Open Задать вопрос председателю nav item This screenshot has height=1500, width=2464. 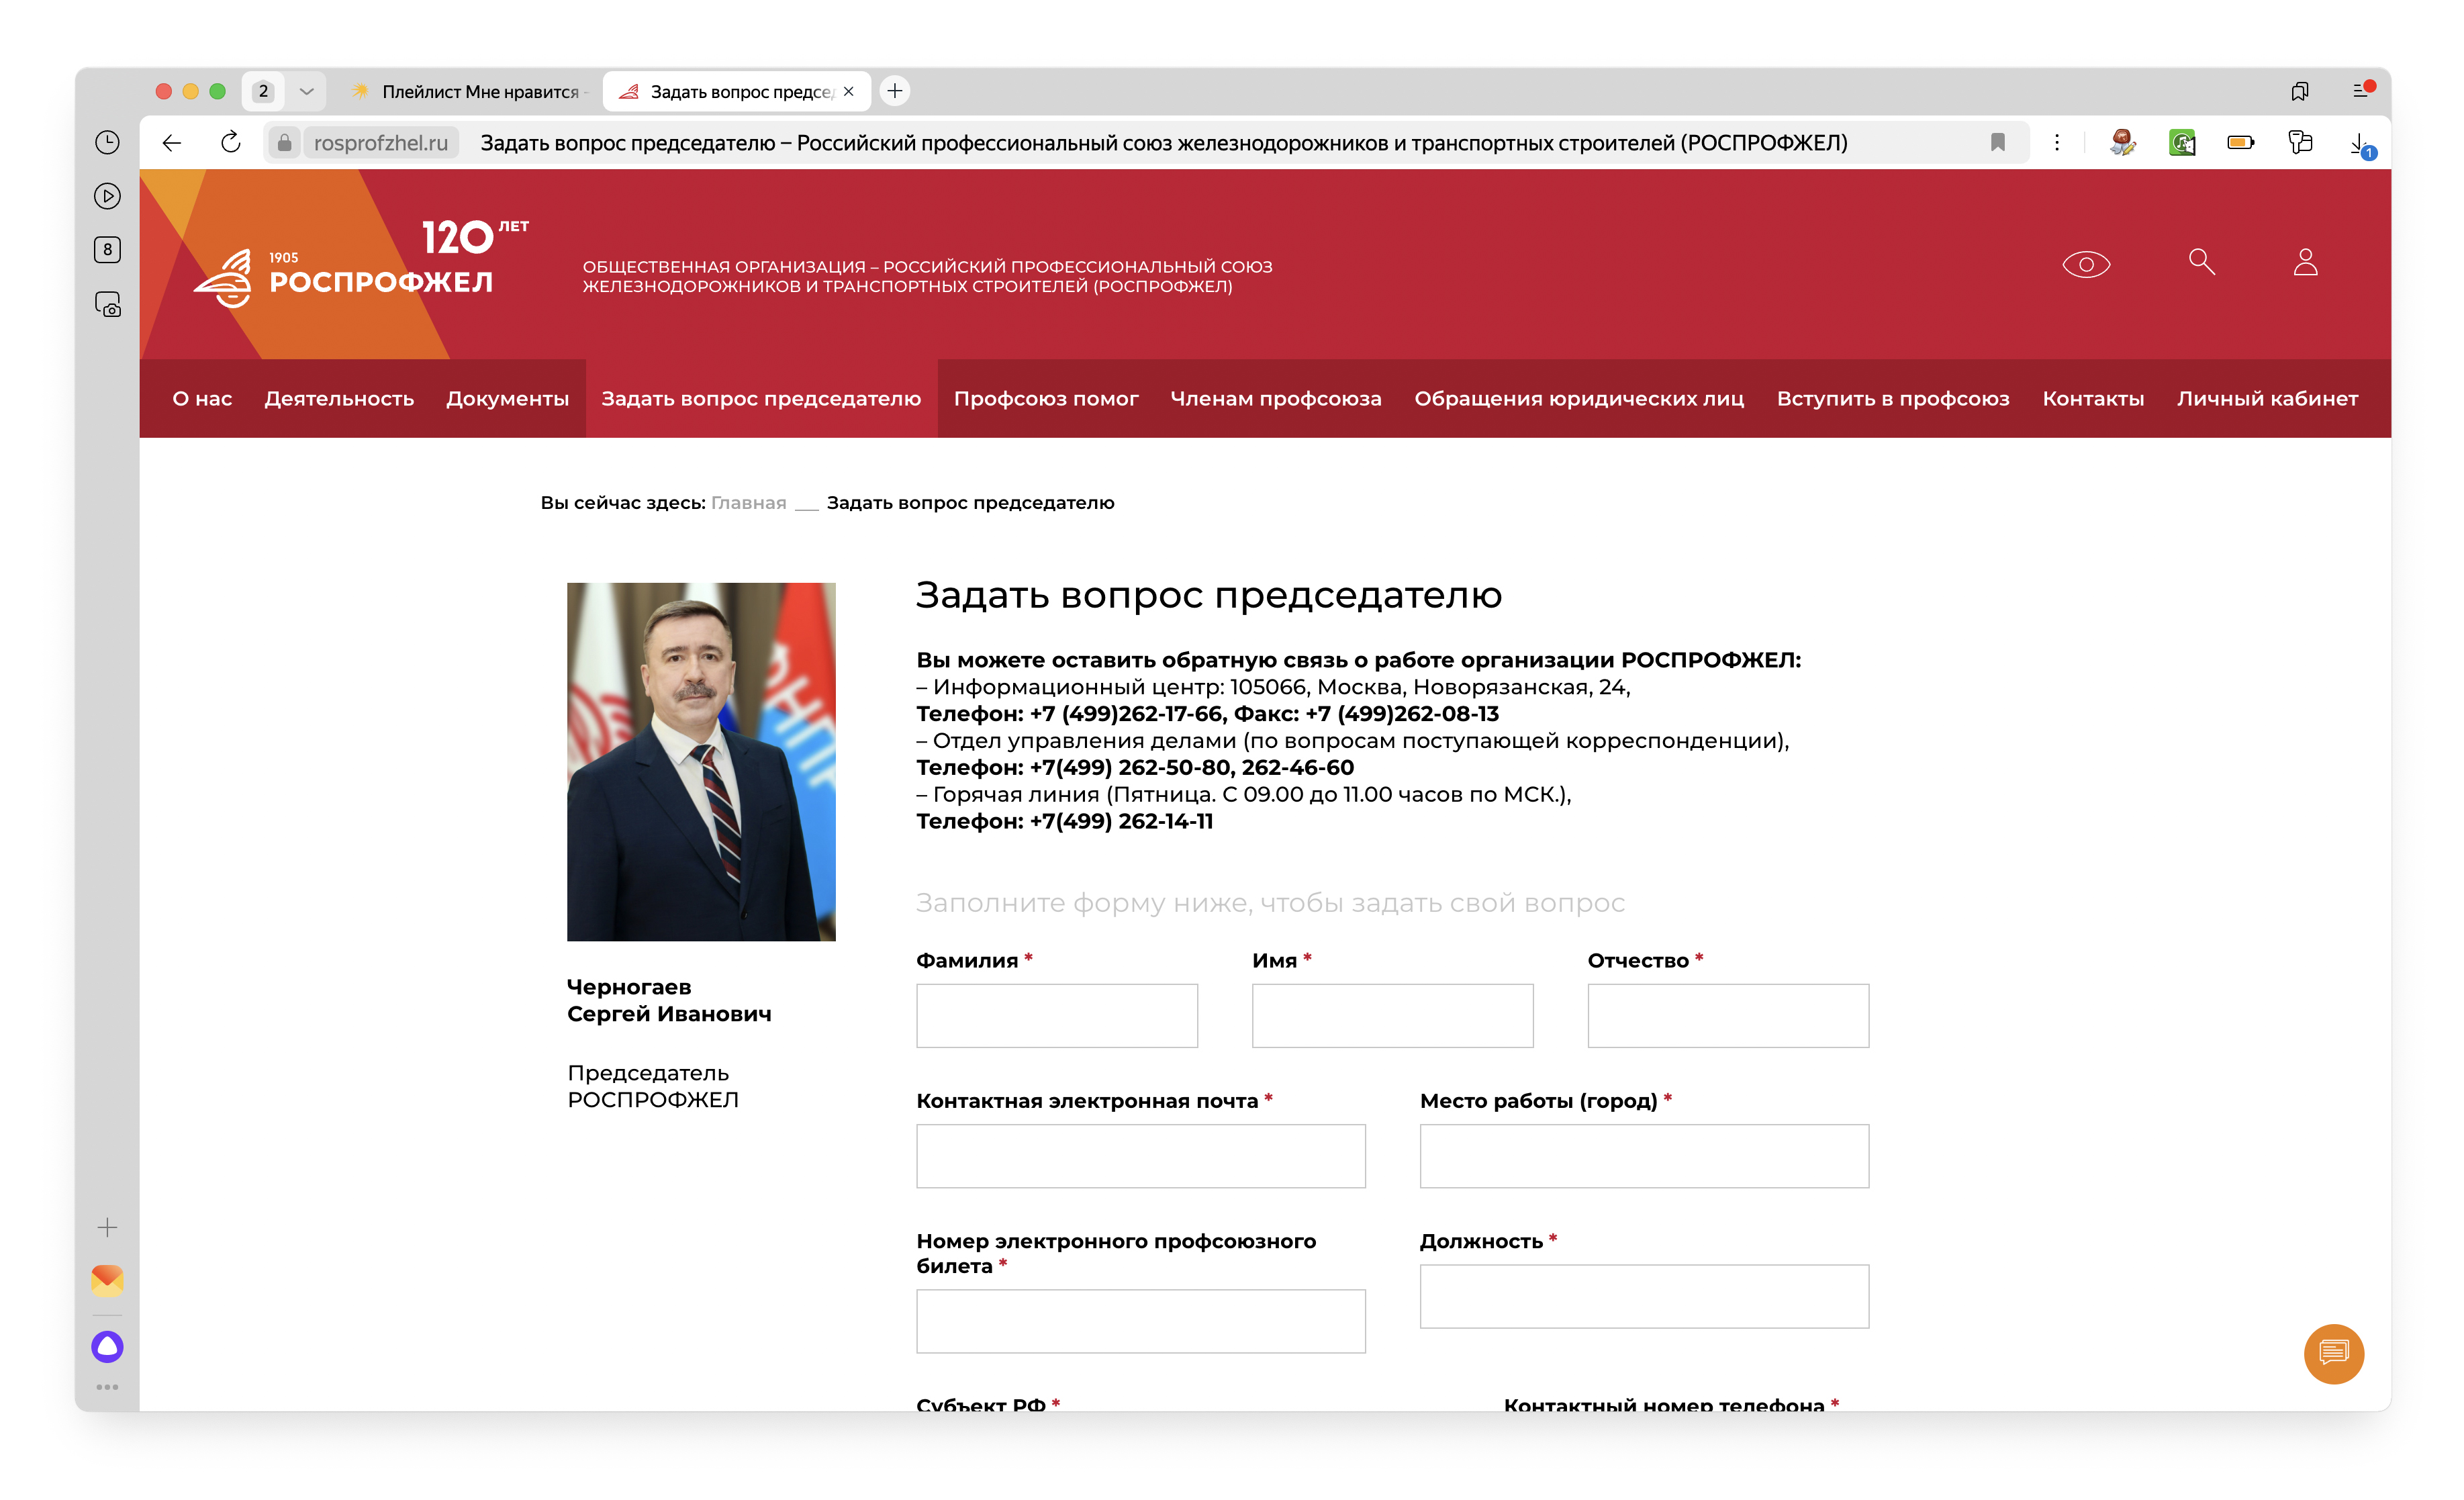point(761,398)
